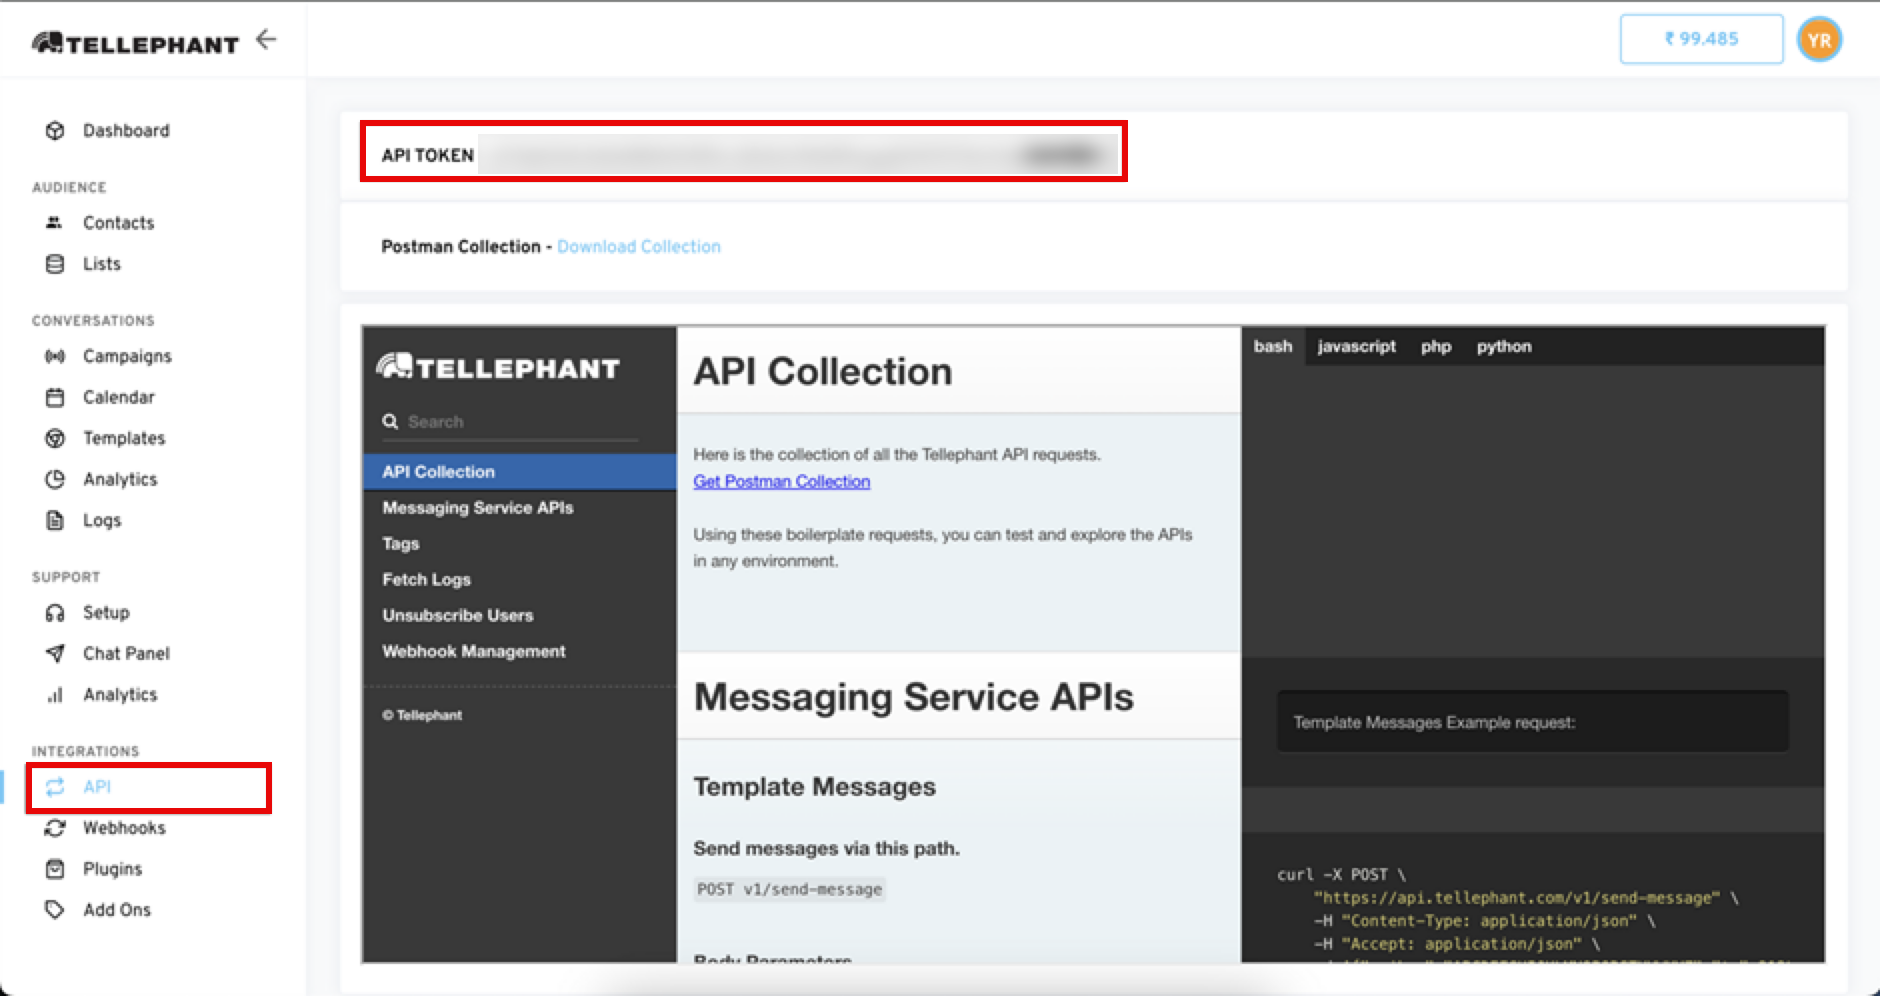Click the Setup headset icon
The width and height of the screenshot is (1880, 996).
pyautogui.click(x=55, y=612)
